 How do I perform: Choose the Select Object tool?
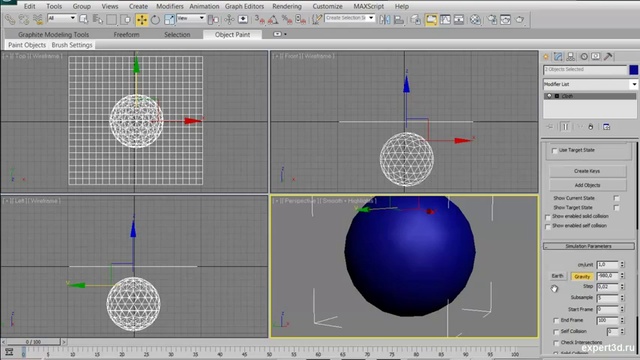[x=84, y=19]
